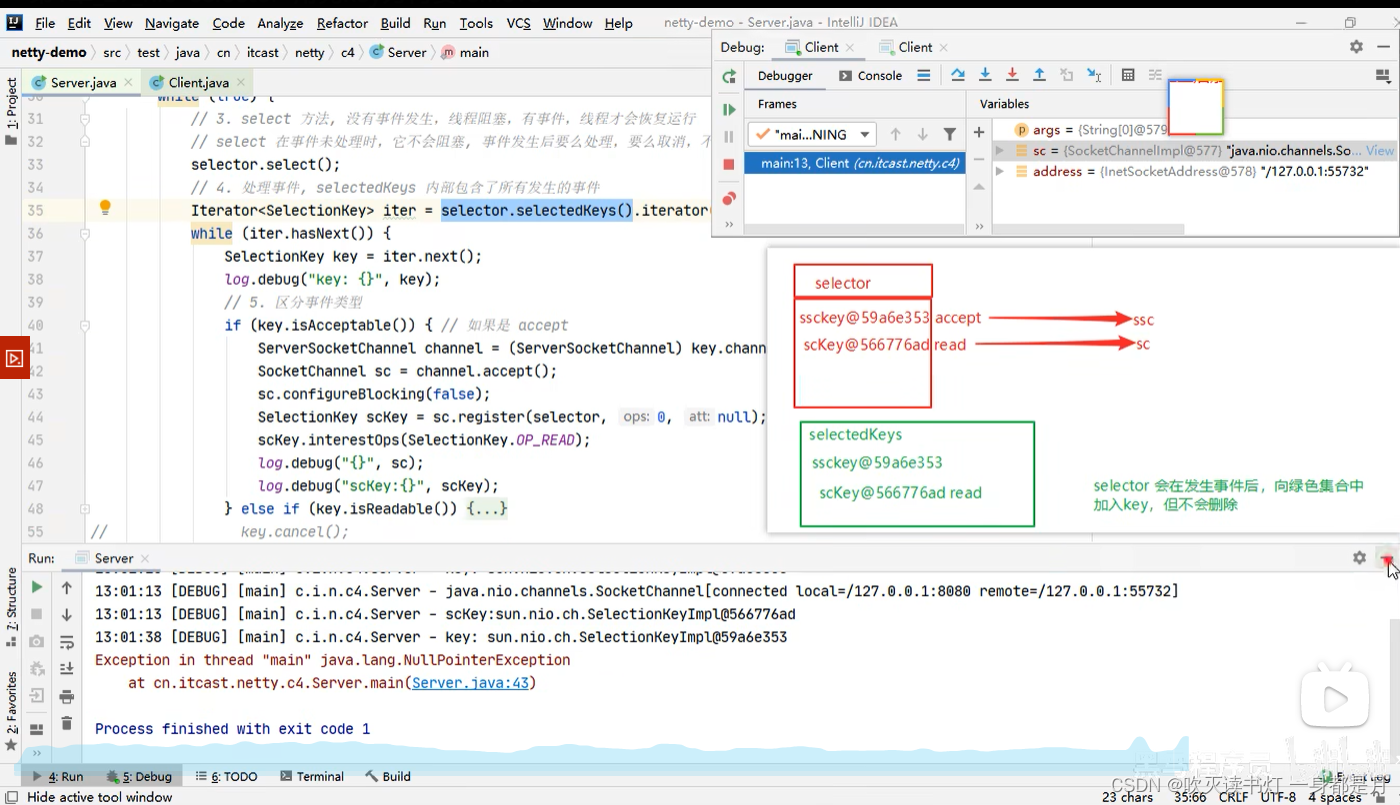1400x805 pixels.
Task: Print the Run console output
Action: pyautogui.click(x=67, y=696)
